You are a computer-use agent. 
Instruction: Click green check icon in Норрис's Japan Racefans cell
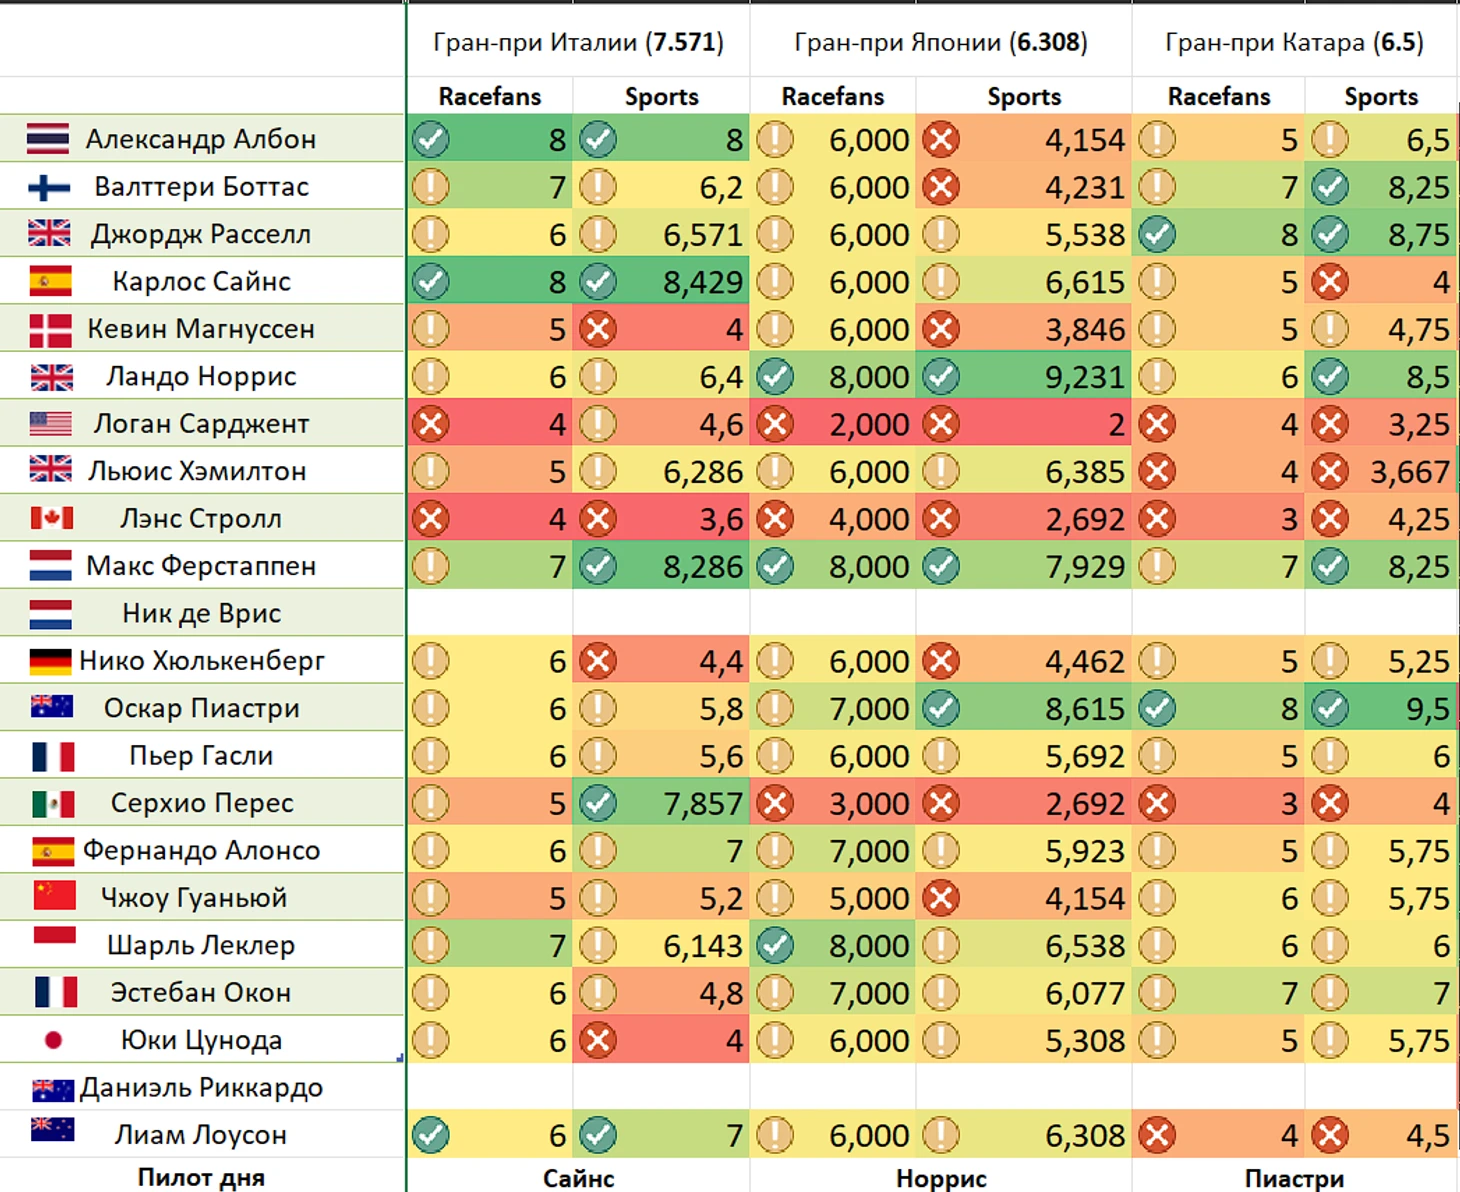click(775, 377)
